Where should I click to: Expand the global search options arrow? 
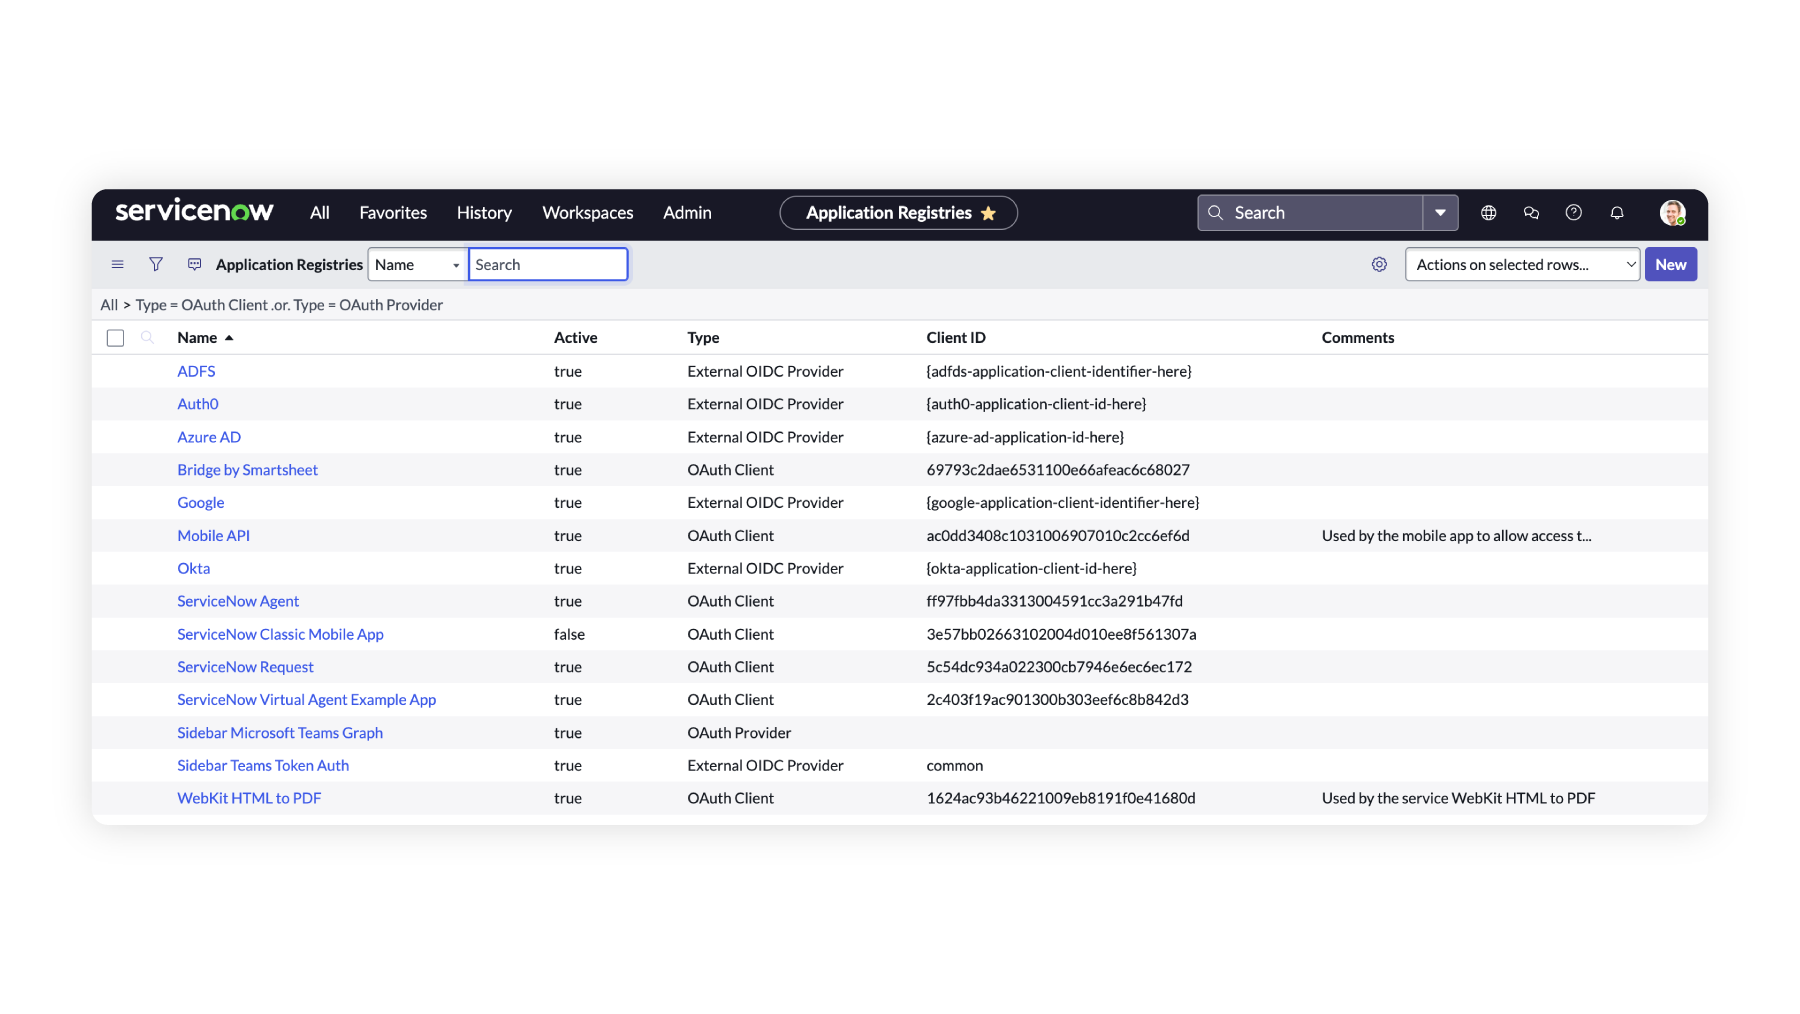1440,213
